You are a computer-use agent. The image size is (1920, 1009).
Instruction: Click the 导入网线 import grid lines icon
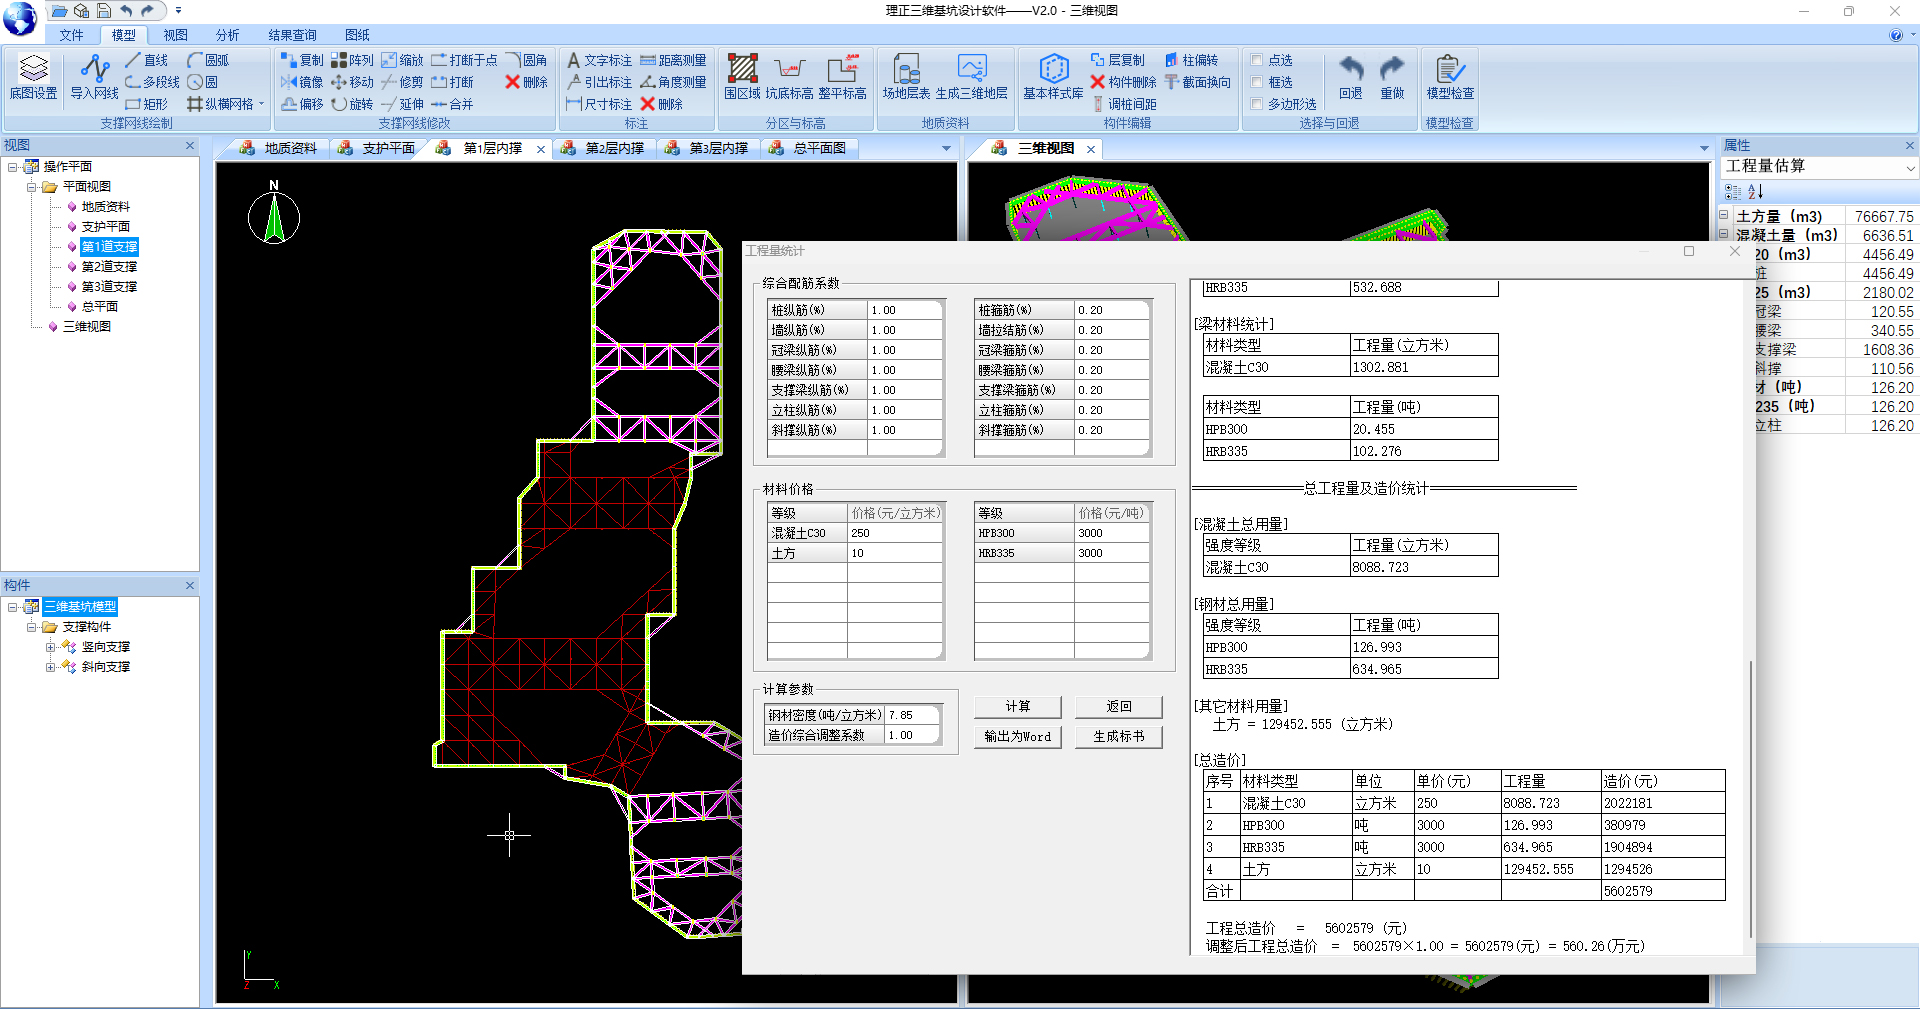point(94,76)
